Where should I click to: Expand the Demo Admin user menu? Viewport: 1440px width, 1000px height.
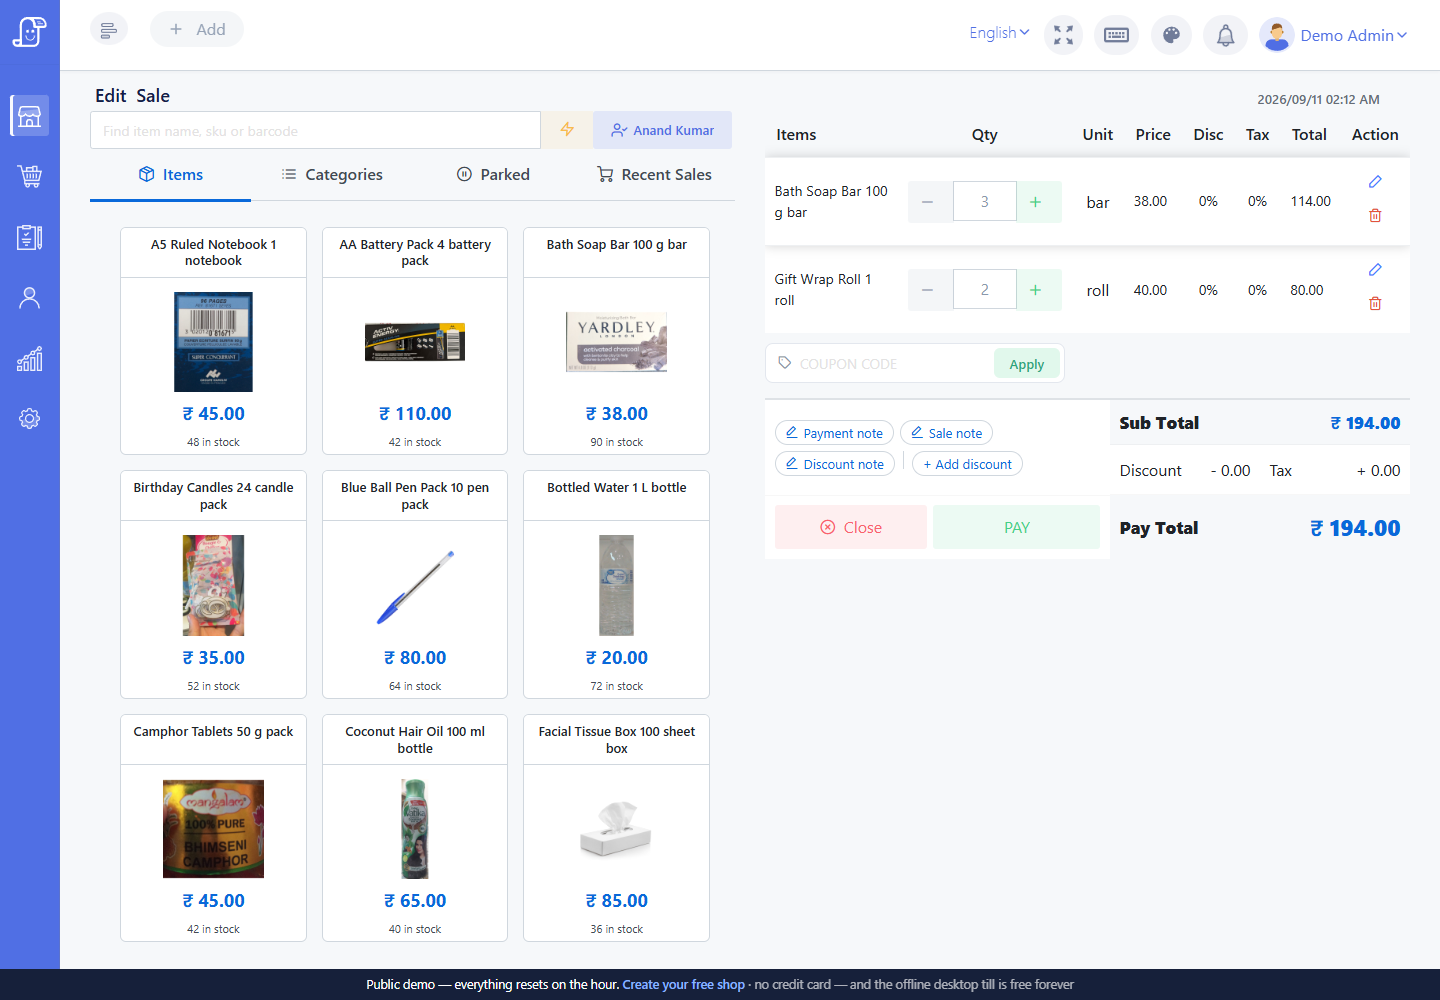point(1354,35)
